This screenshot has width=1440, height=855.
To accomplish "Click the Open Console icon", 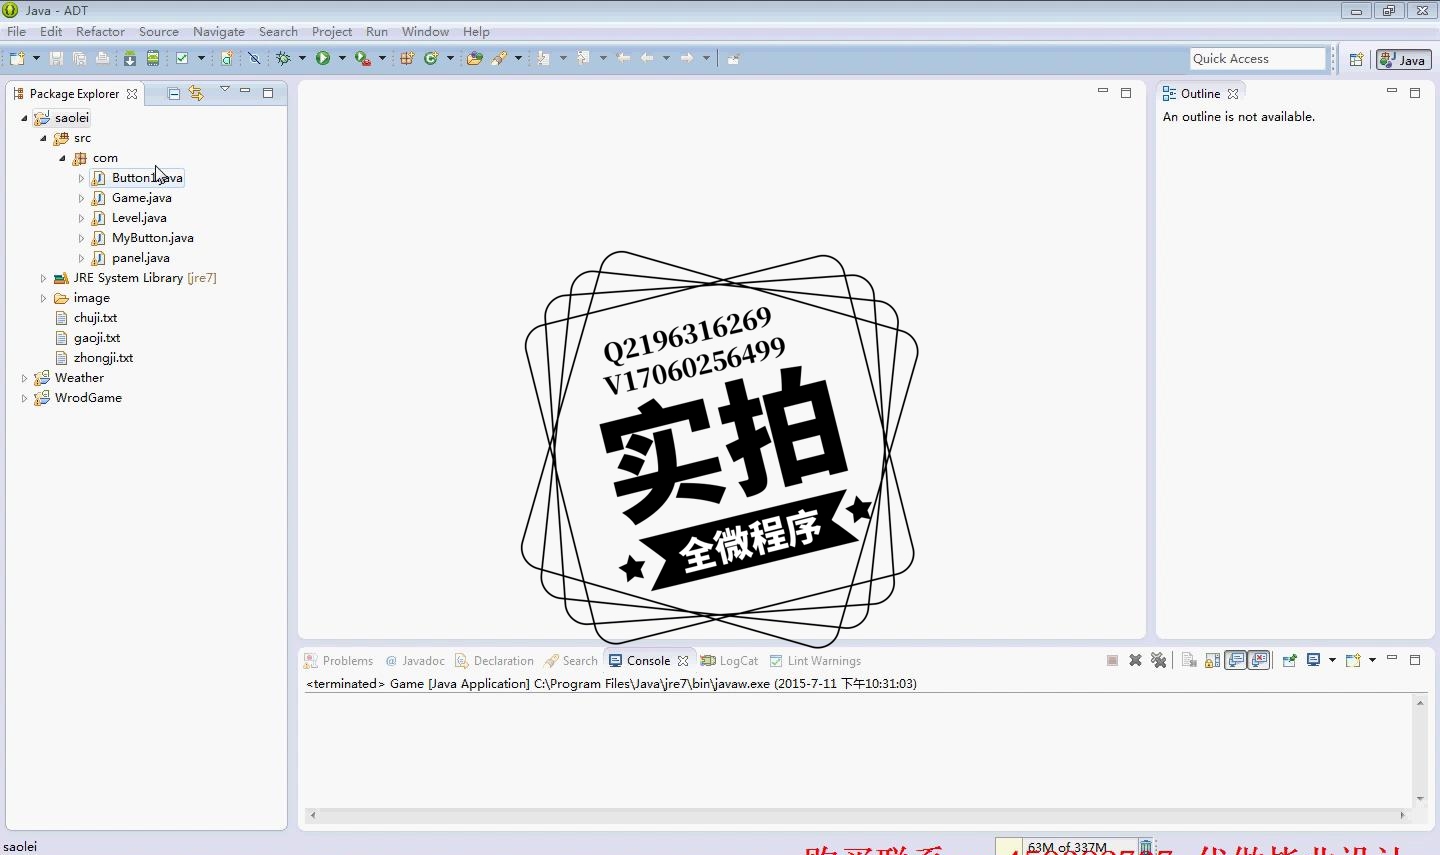I will (x=1353, y=660).
